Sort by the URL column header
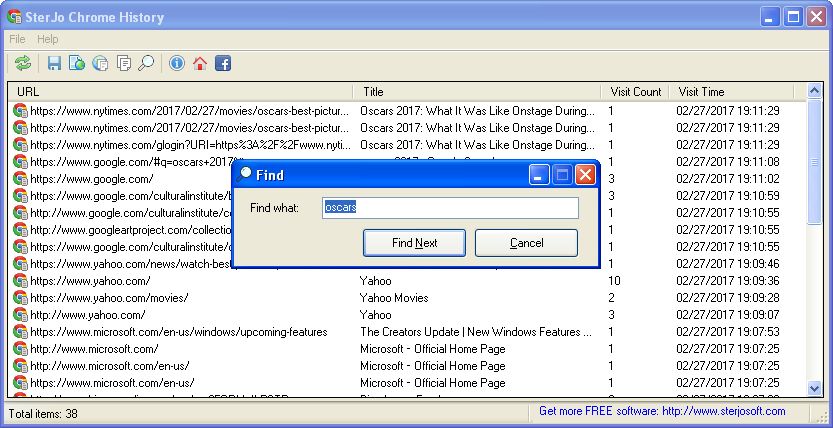833x428 pixels. (x=181, y=92)
